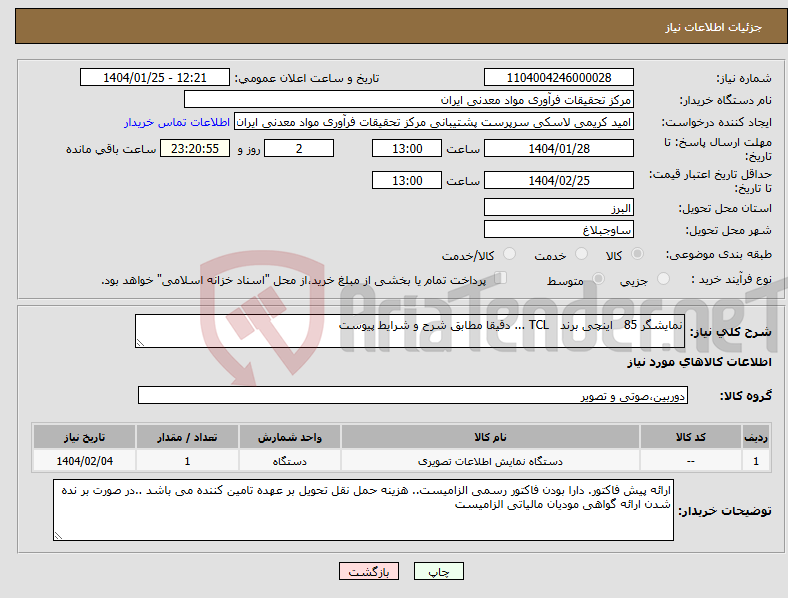This screenshot has height=598, width=788.
Task: Click the resize handle of description box
Action: [140, 343]
